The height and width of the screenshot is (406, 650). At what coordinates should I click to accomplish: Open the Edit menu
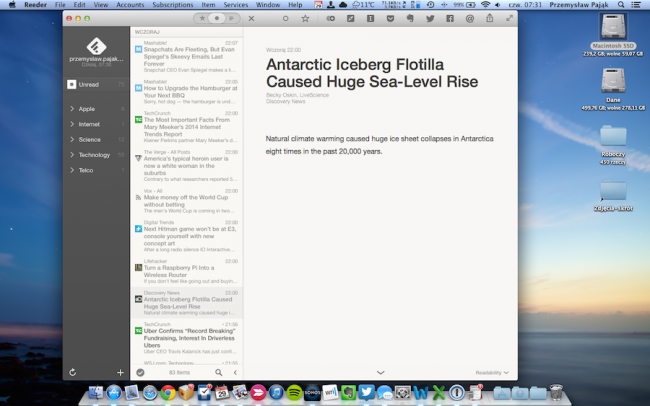79,5
